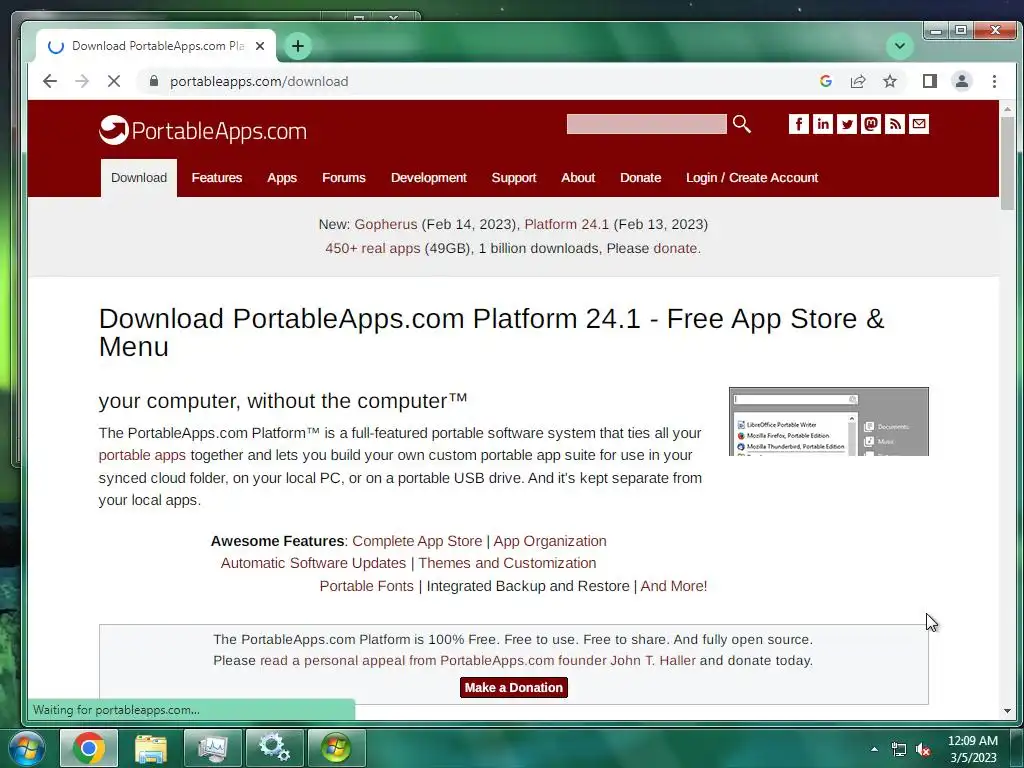Image resolution: width=1024 pixels, height=768 pixels.
Task: Open PortableApps LinkedIn icon
Action: tap(822, 124)
